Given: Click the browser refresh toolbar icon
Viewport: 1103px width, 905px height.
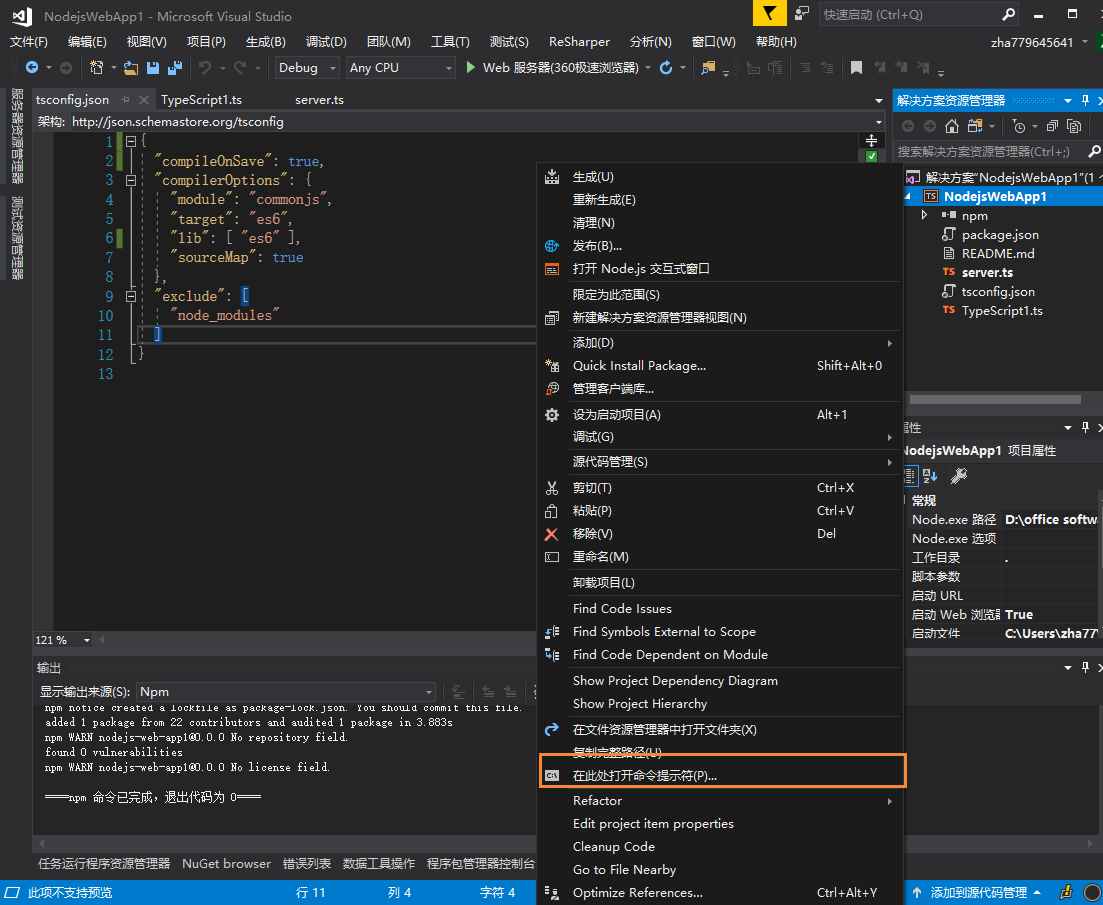Looking at the screenshot, I should point(665,68).
